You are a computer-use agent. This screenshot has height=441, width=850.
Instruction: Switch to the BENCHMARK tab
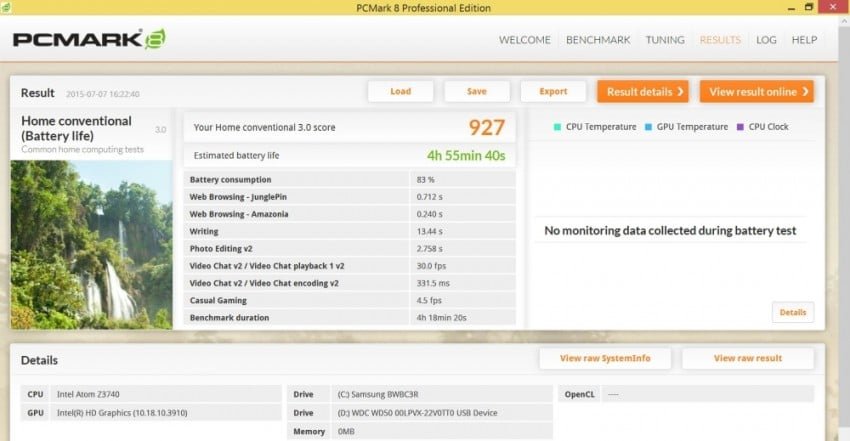point(598,40)
